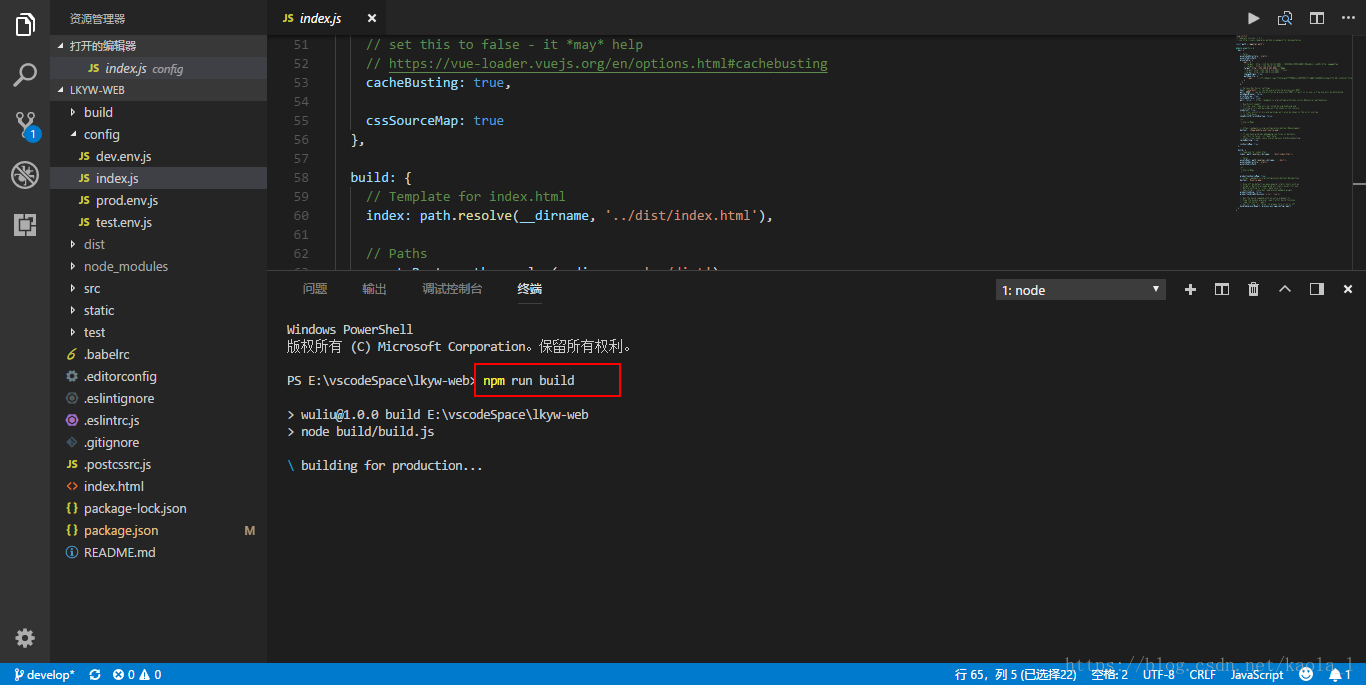The height and width of the screenshot is (685, 1366).
Task: Go to line via 行 65, 列 5 indicator
Action: (1015, 675)
